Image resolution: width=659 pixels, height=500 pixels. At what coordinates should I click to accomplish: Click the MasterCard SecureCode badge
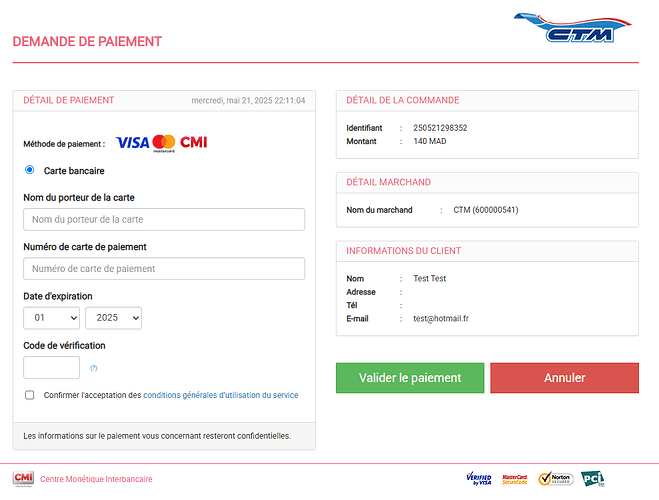coord(515,479)
